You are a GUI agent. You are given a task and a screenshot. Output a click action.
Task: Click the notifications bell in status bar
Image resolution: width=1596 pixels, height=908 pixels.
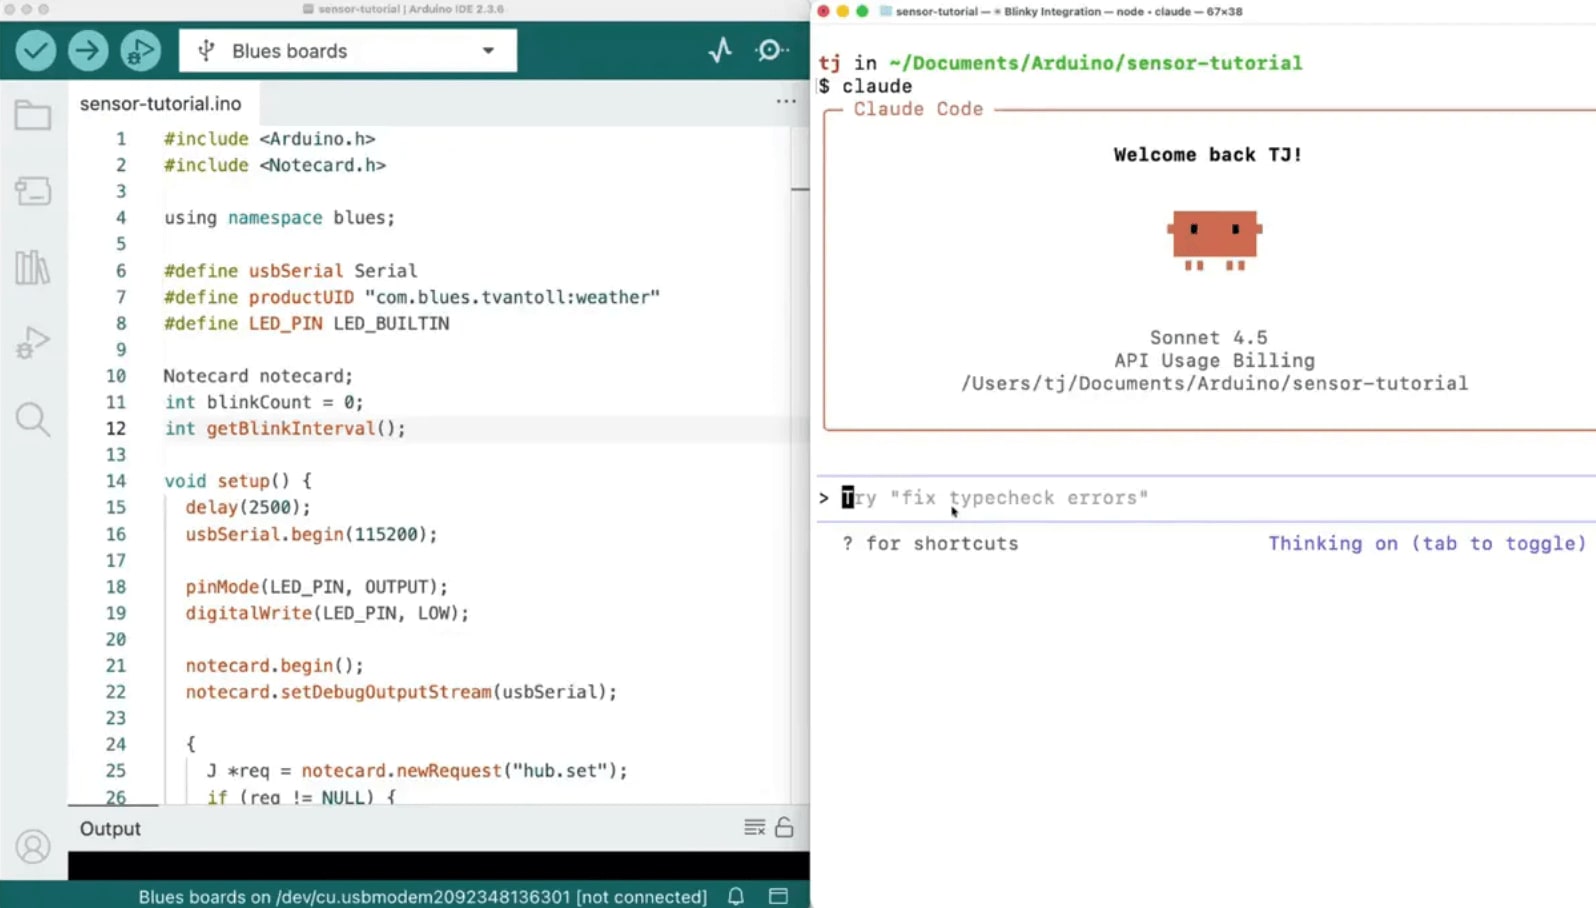[736, 896]
